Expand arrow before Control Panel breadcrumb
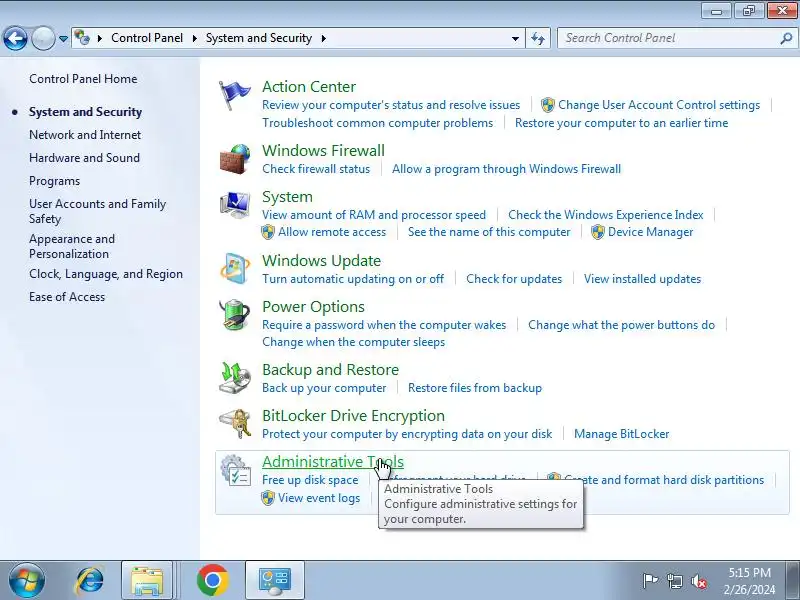This screenshot has width=800, height=600. pyautogui.click(x=99, y=38)
